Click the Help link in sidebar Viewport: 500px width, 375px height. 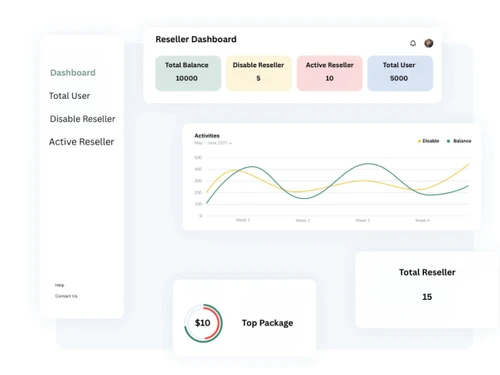click(x=60, y=285)
